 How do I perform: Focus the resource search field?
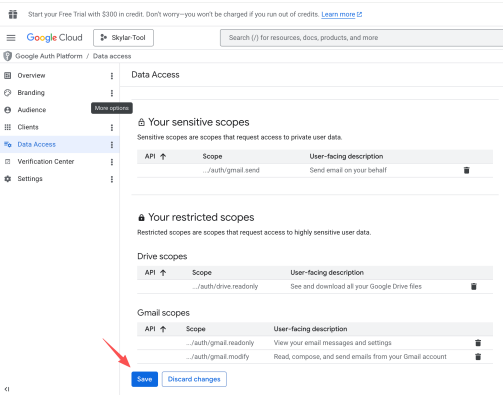[361, 38]
